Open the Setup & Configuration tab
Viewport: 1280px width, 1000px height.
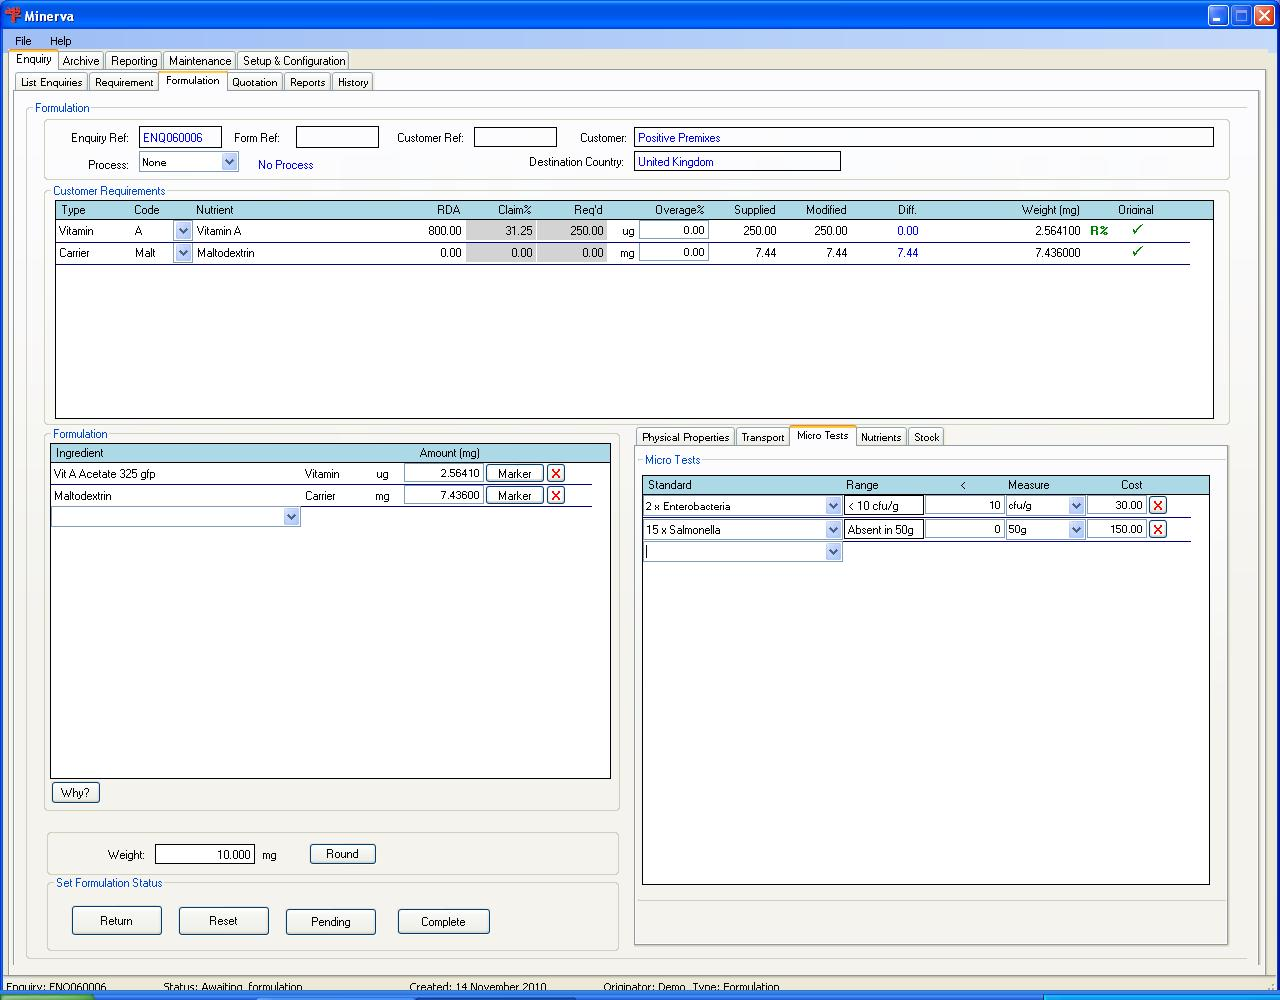[294, 61]
